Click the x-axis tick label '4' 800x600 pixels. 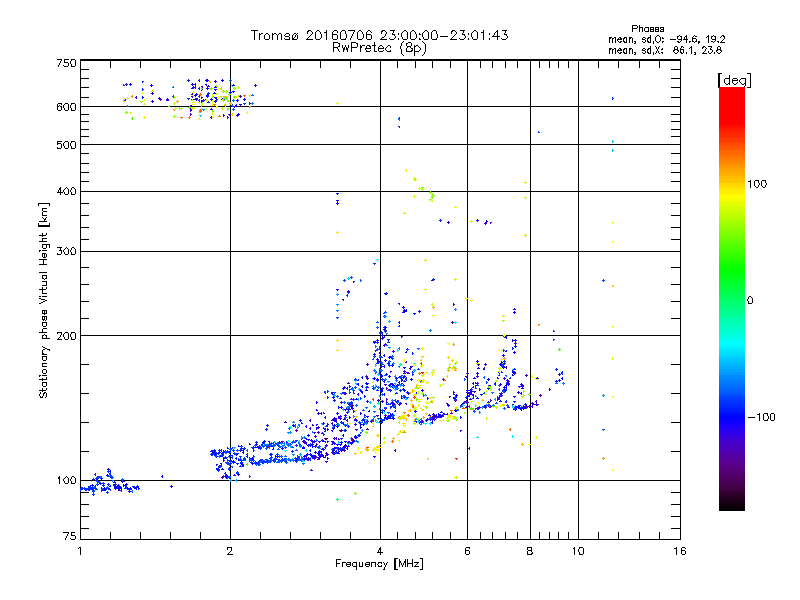pyautogui.click(x=380, y=551)
